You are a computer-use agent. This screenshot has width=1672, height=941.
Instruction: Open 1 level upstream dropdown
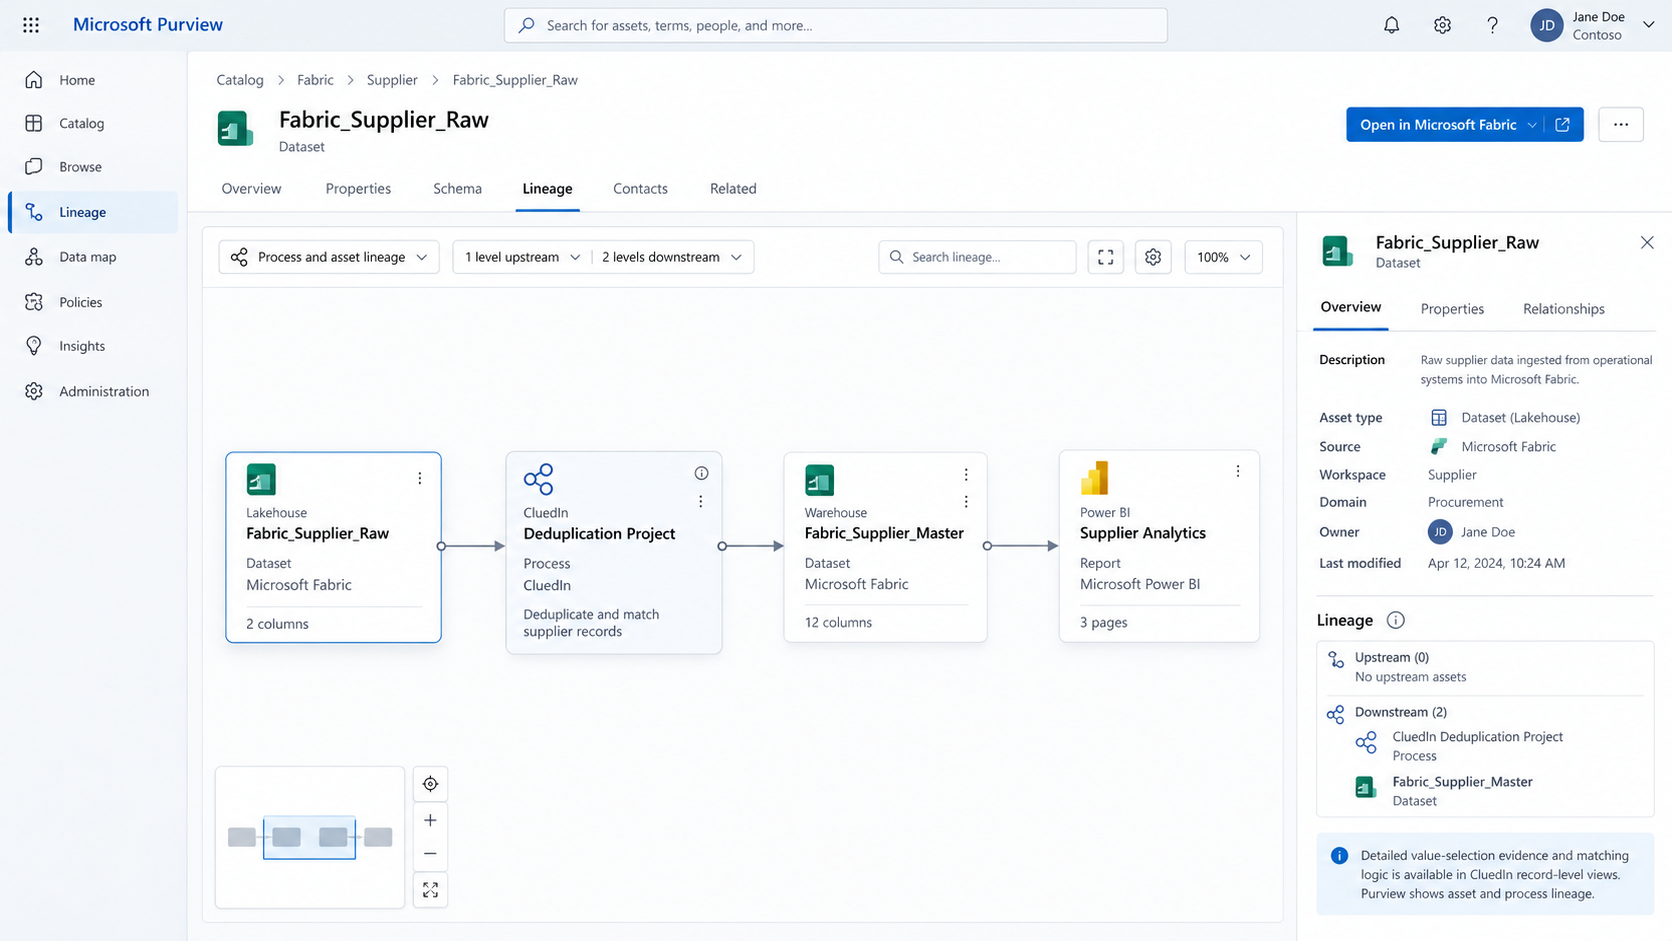(521, 257)
